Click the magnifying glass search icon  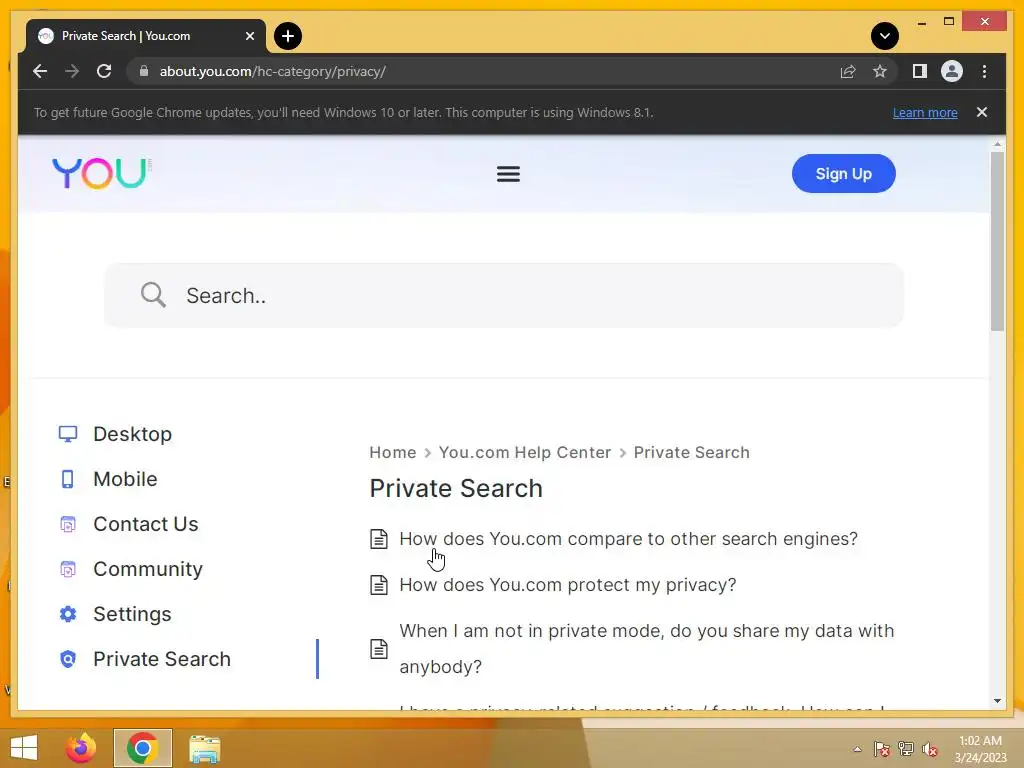(x=153, y=295)
